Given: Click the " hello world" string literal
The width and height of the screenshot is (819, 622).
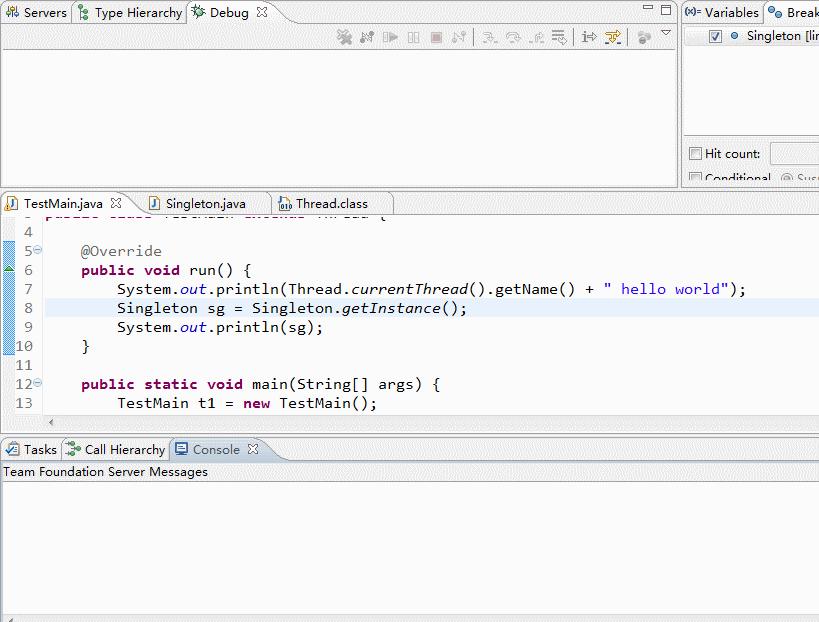Looking at the screenshot, I should point(665,289).
